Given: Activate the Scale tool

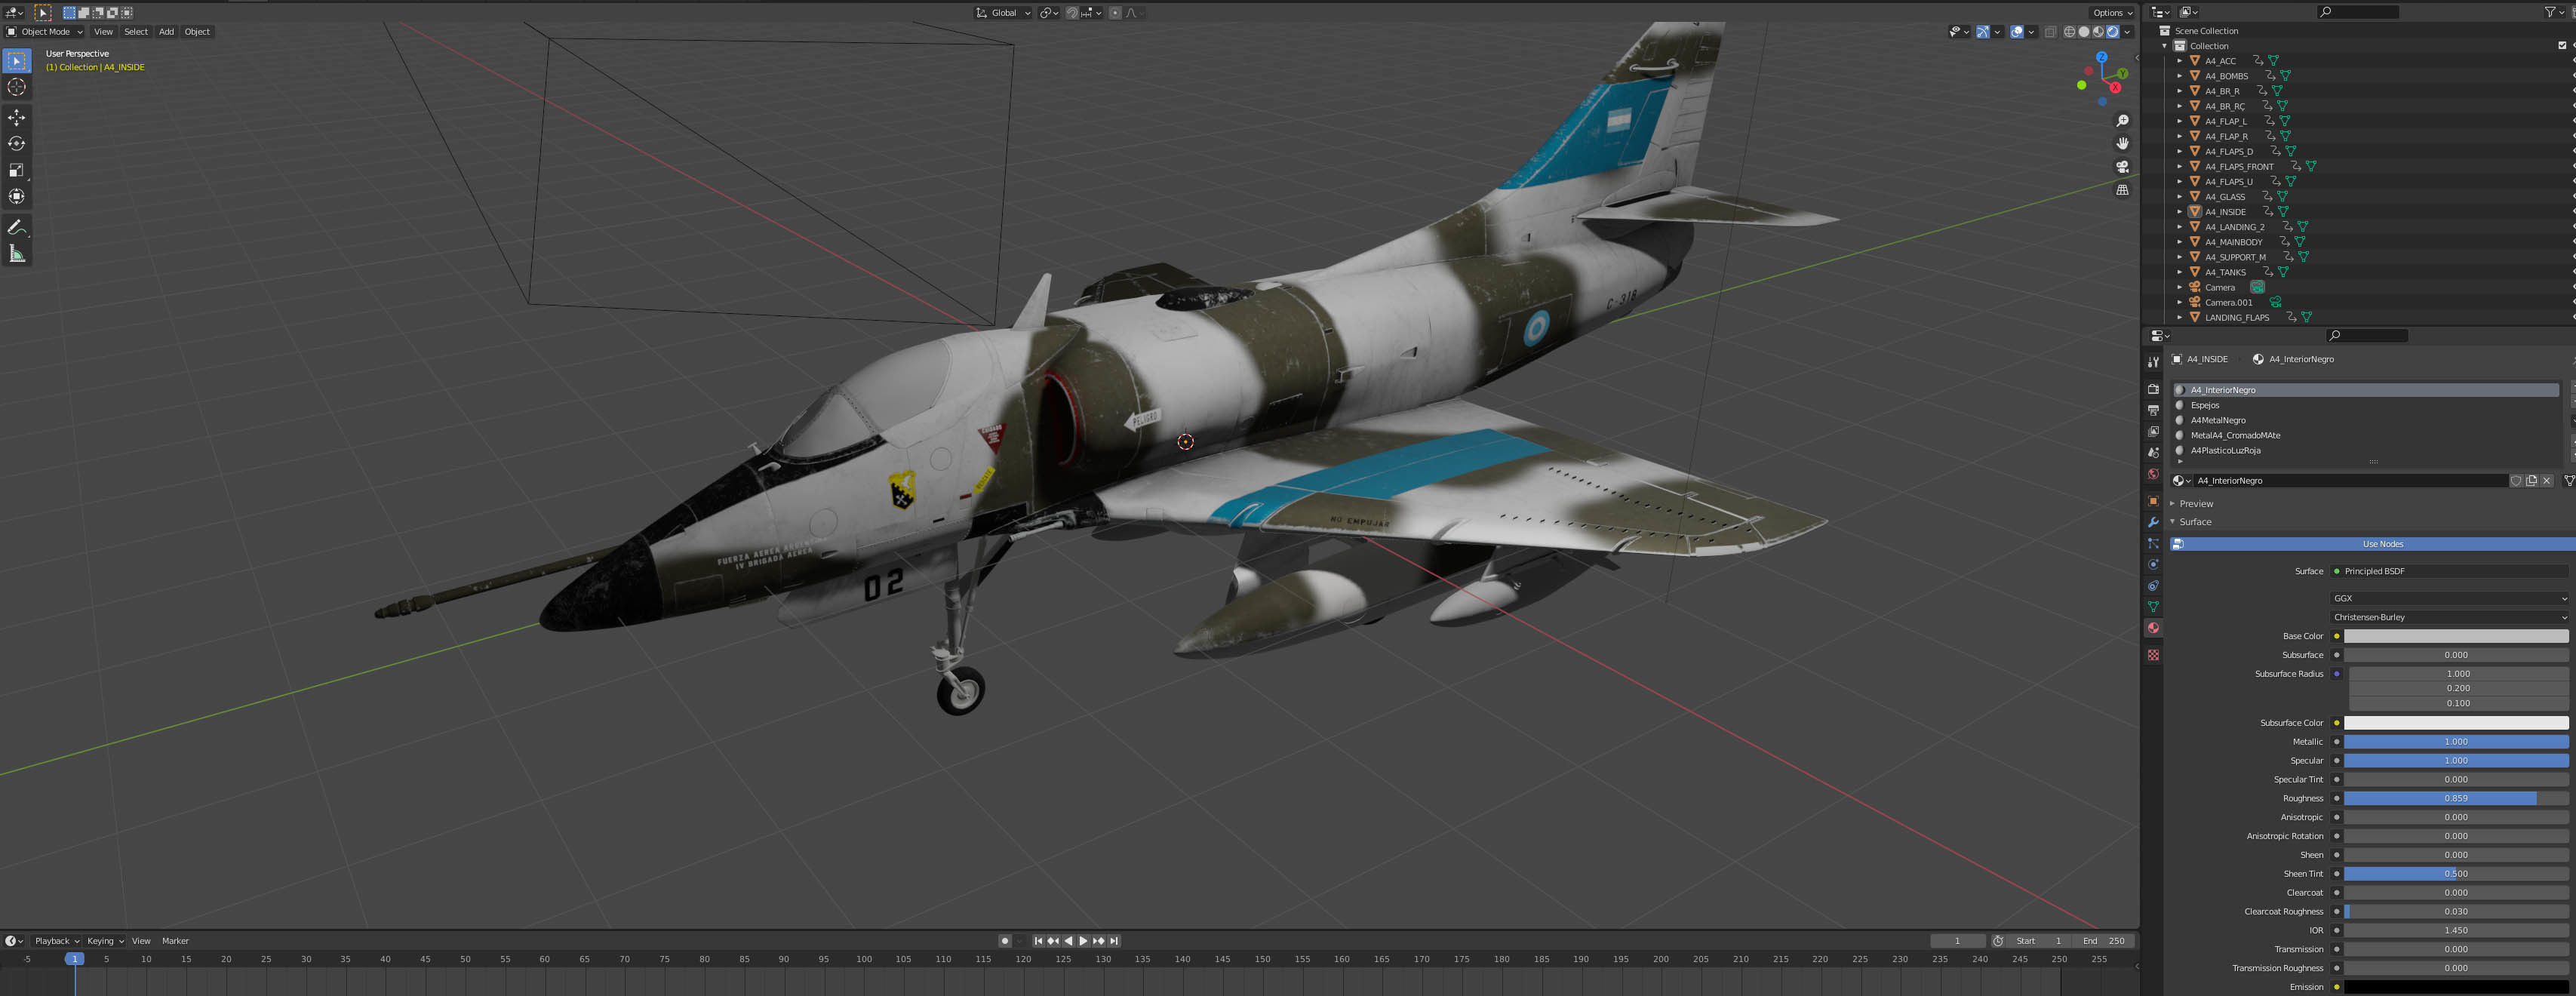Looking at the screenshot, I should [17, 170].
